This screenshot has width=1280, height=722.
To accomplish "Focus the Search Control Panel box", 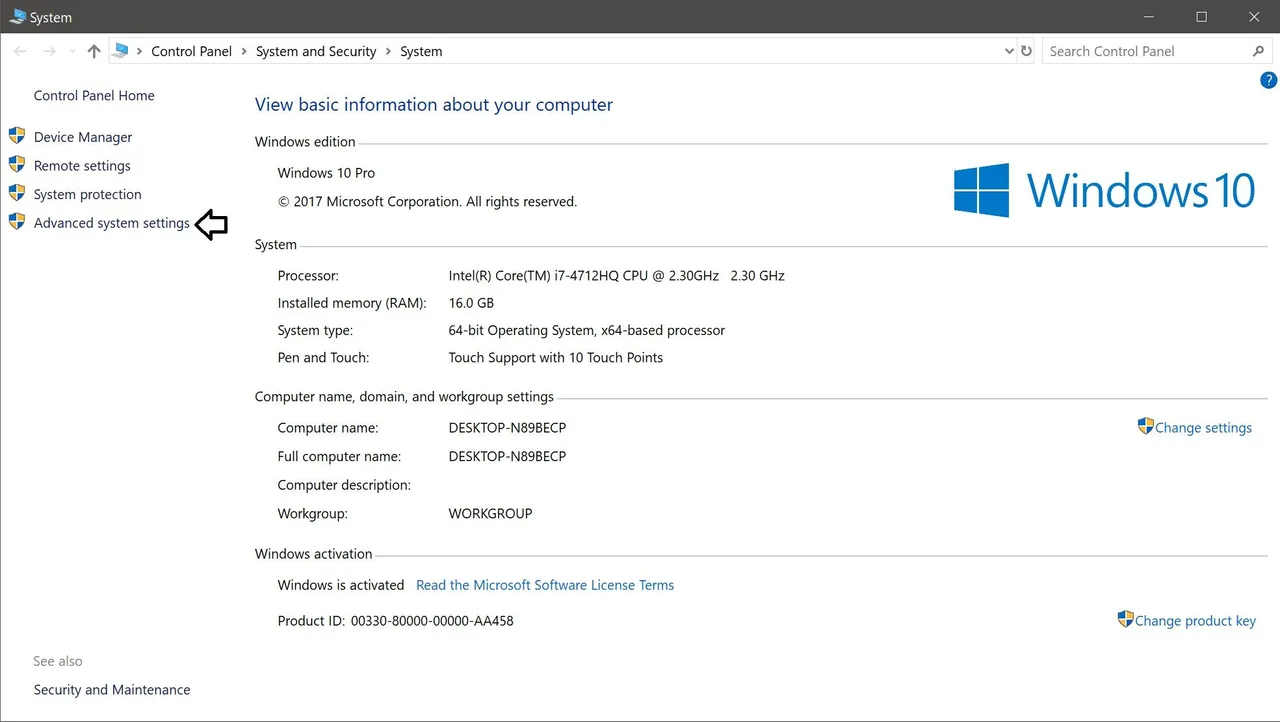I will click(x=1158, y=51).
